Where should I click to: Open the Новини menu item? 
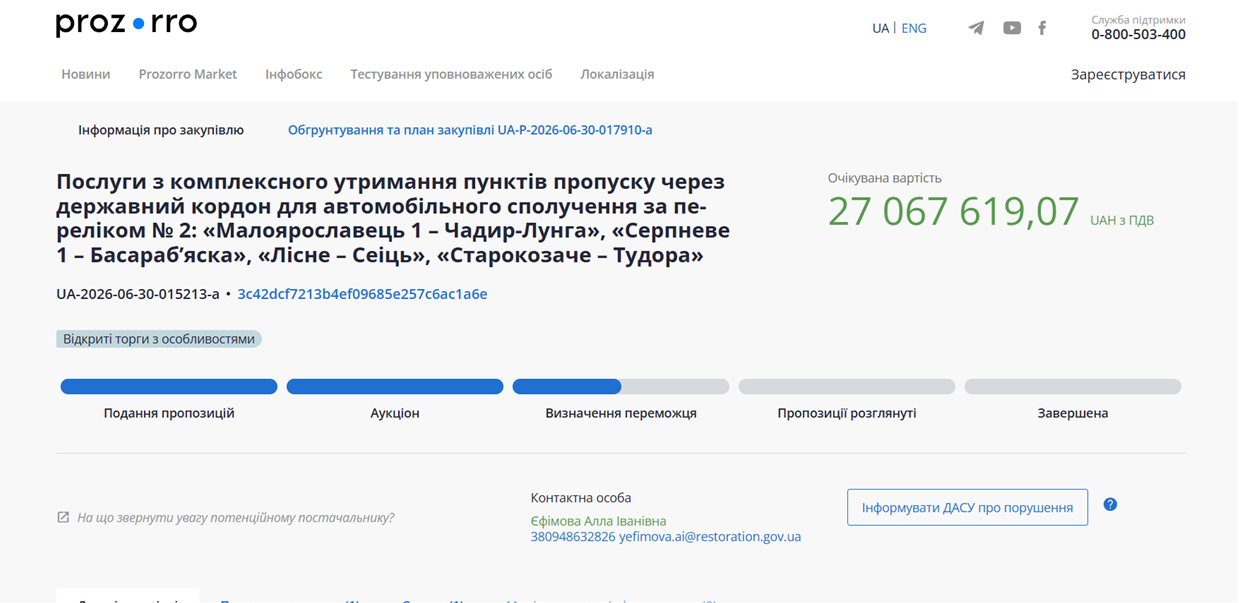click(86, 74)
